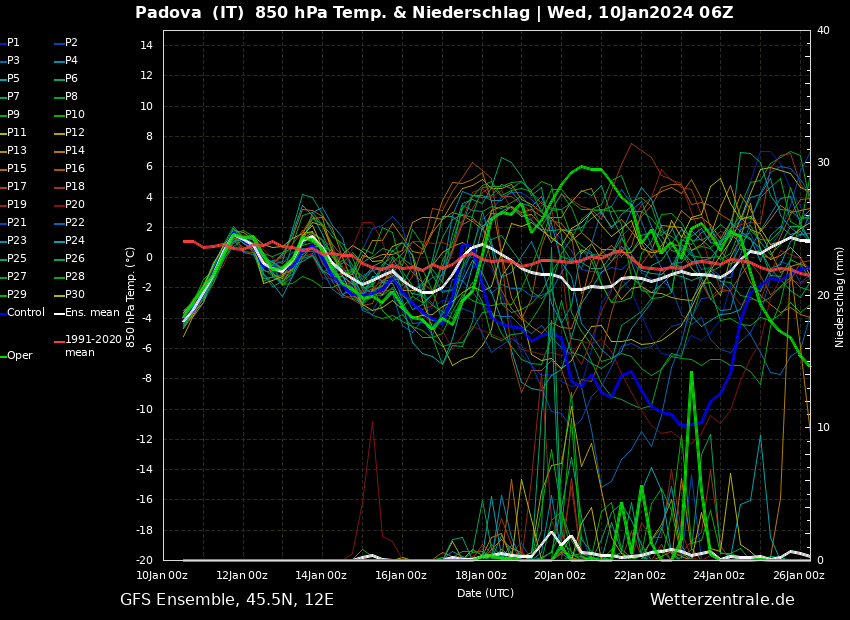
Task: Choose the 24Jan 00z date label
Action: pos(719,576)
